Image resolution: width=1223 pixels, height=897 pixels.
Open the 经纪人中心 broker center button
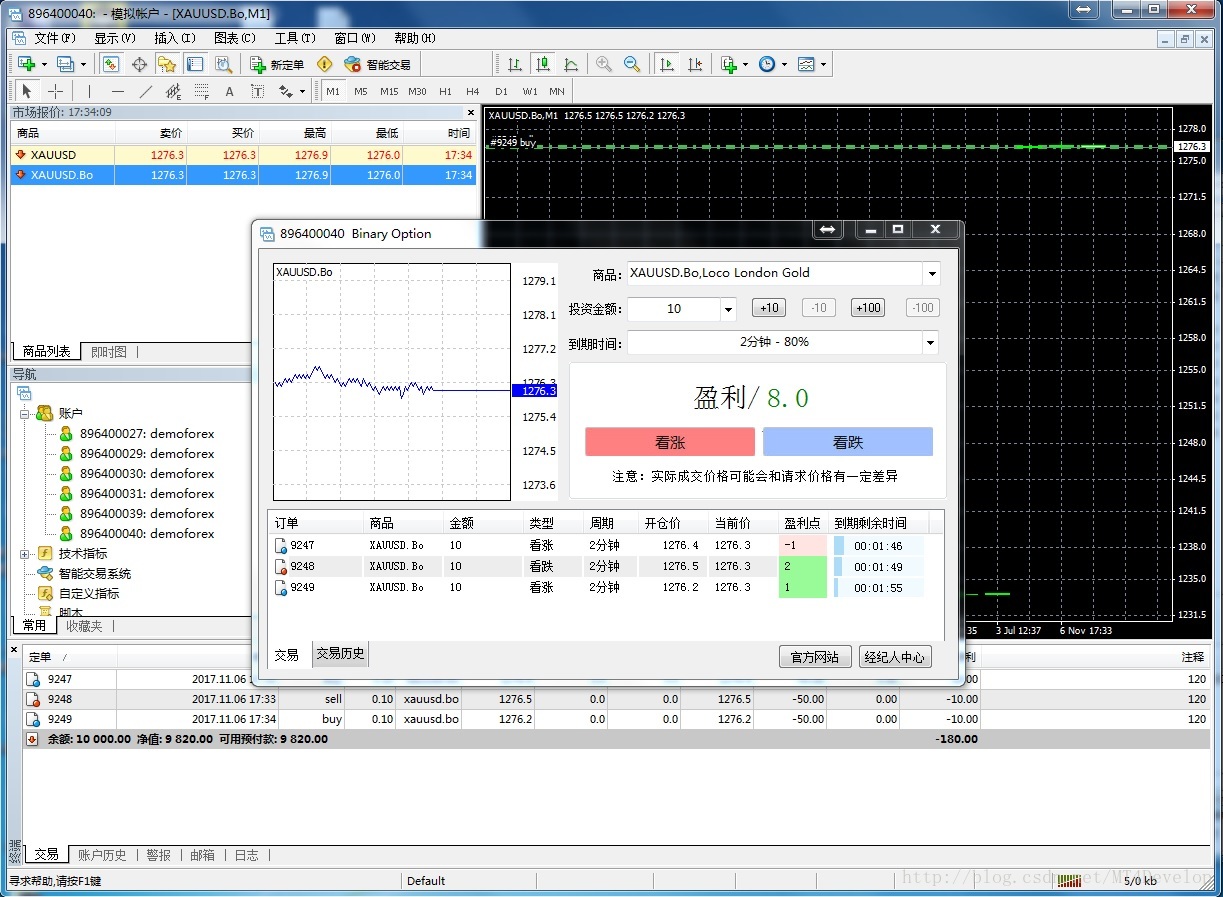895,657
